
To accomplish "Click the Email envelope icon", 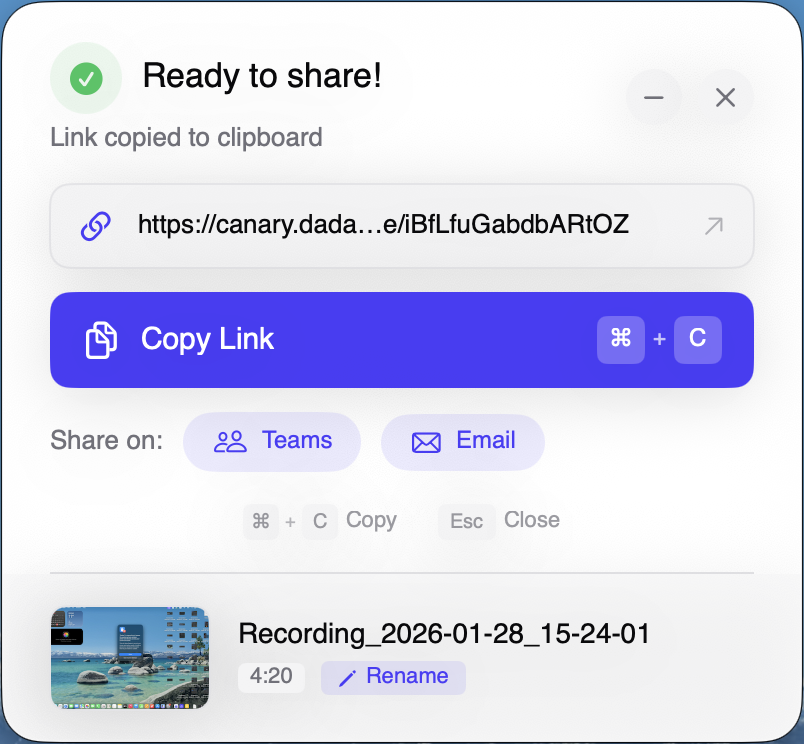I will point(426,442).
